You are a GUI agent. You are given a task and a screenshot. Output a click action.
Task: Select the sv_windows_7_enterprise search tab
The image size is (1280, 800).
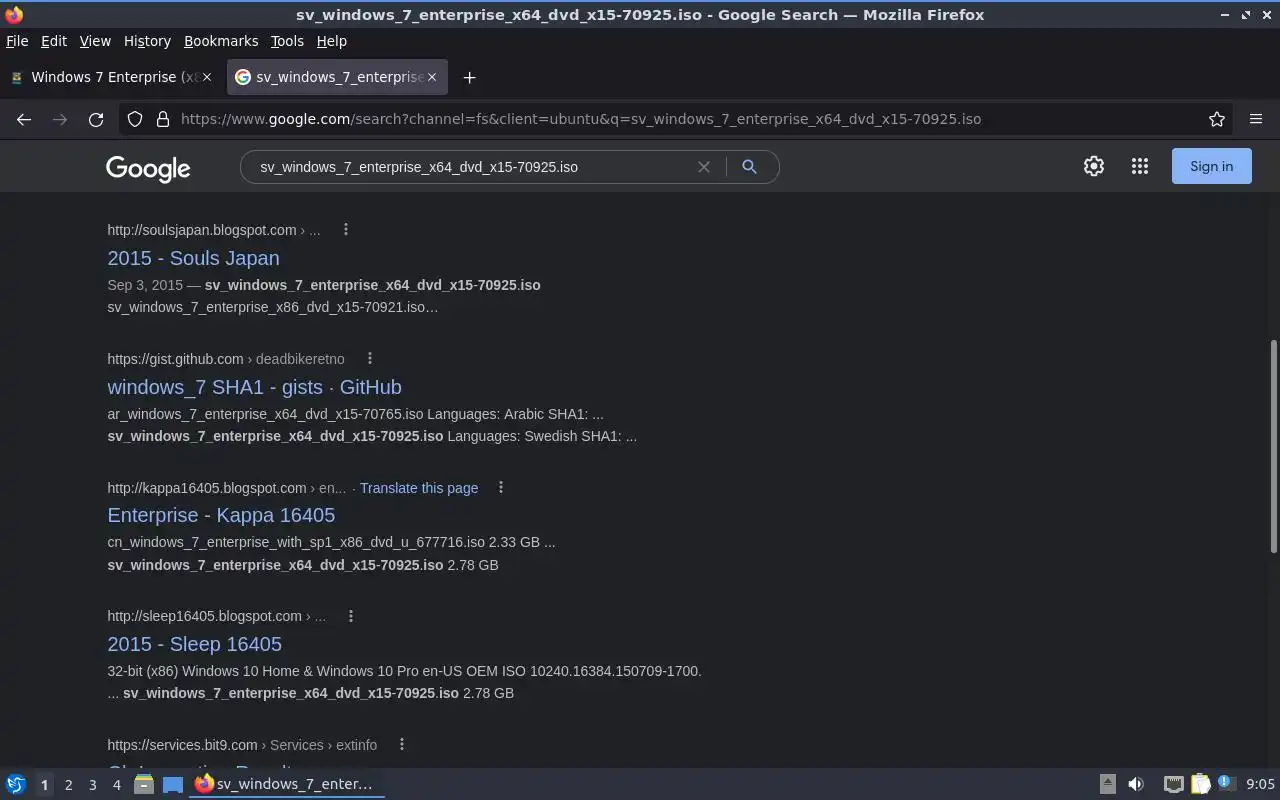[337, 77]
